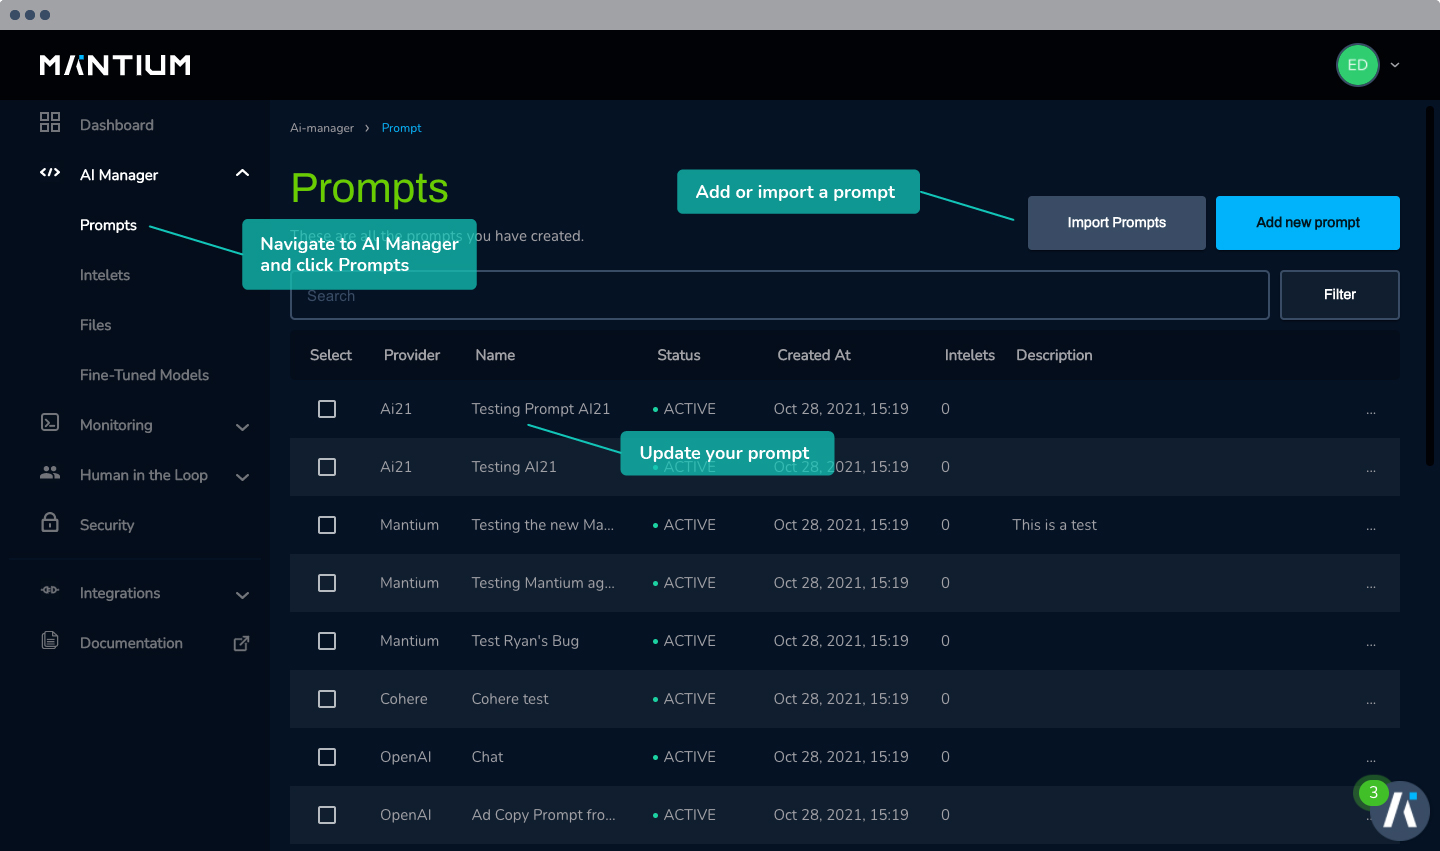Click the page vertical scrollbar
1440x851 pixels.
1430,285
